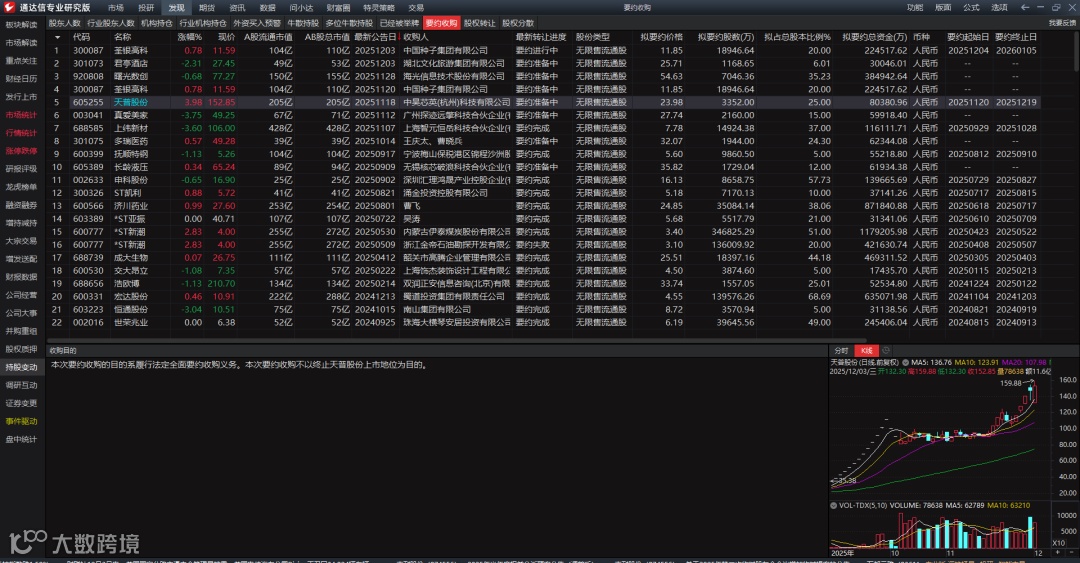Click the X10 volume scale marker

1059,543
